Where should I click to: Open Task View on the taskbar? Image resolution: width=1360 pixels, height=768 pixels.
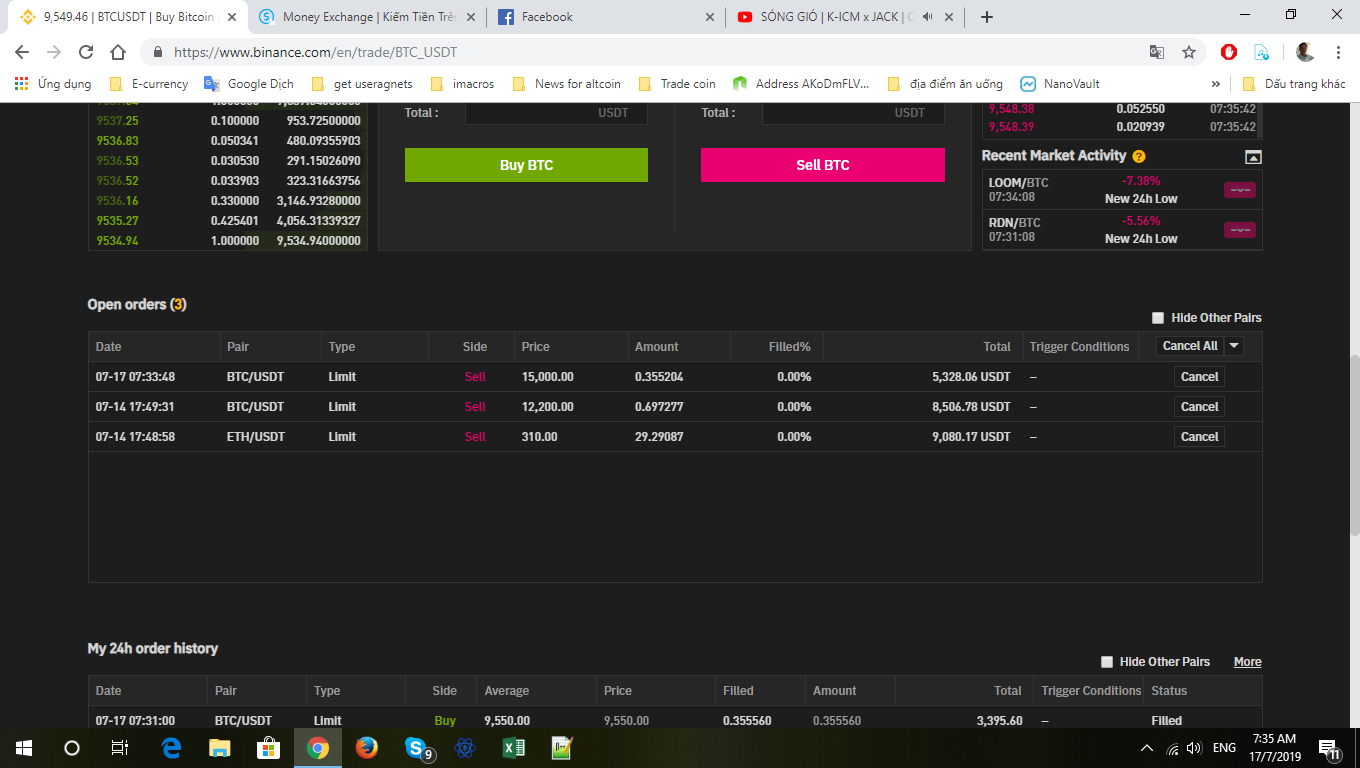click(119, 748)
